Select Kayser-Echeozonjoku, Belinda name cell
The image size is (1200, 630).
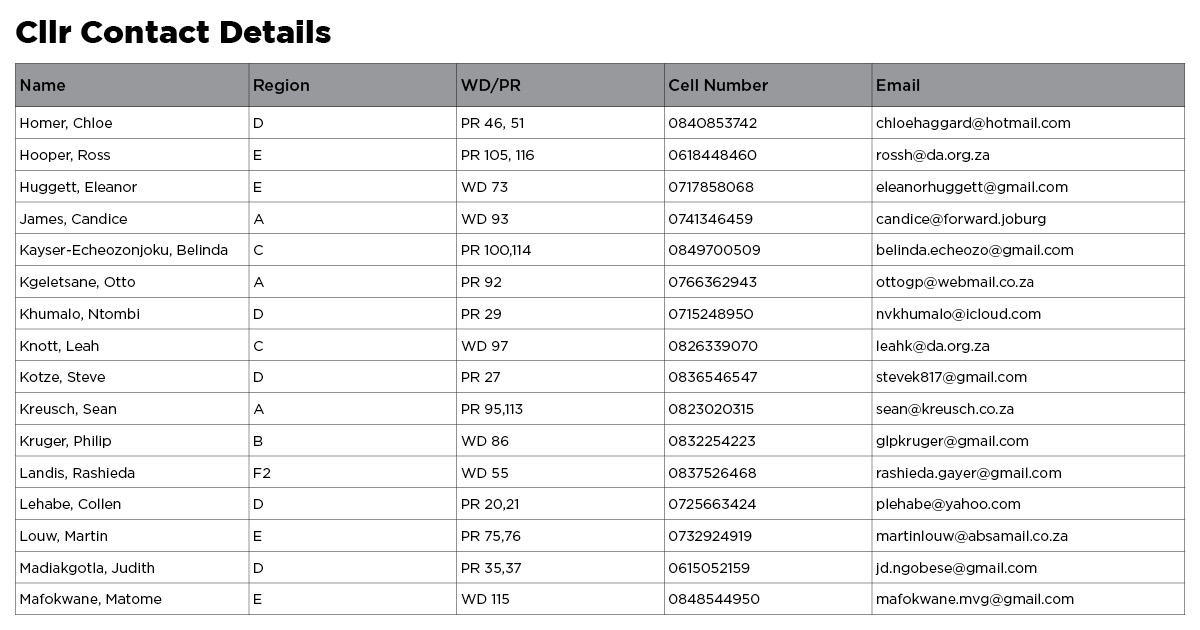(124, 250)
